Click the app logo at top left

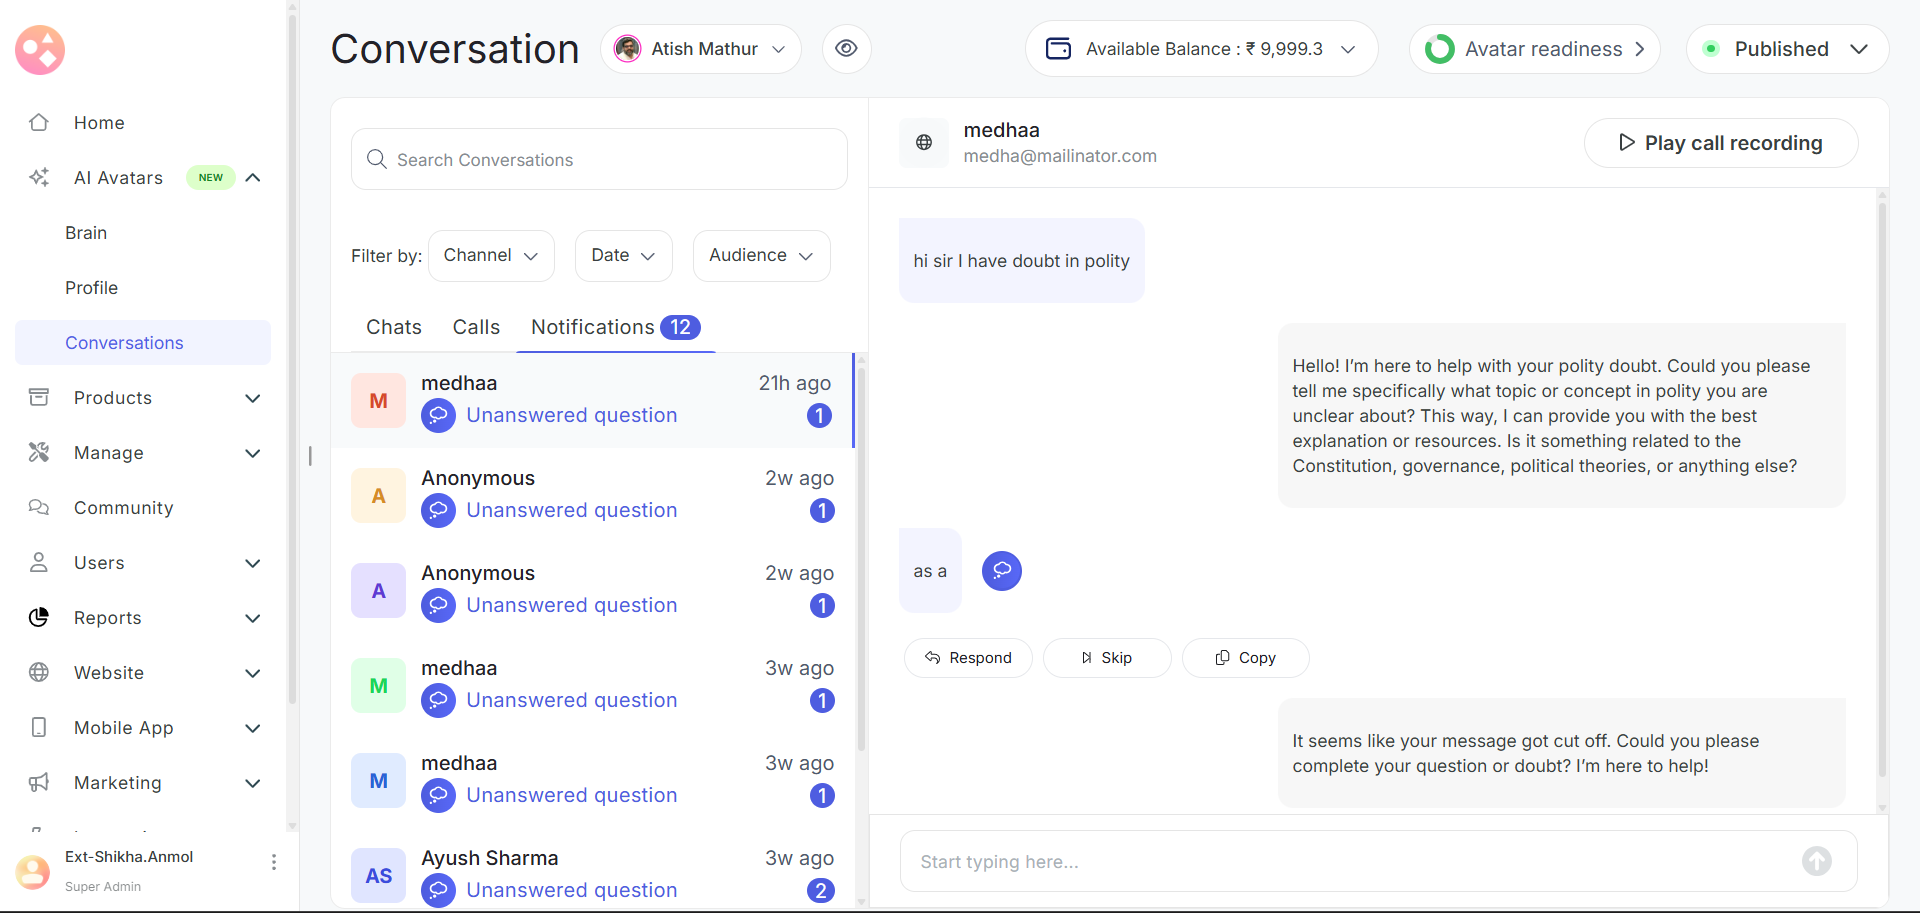(40, 50)
